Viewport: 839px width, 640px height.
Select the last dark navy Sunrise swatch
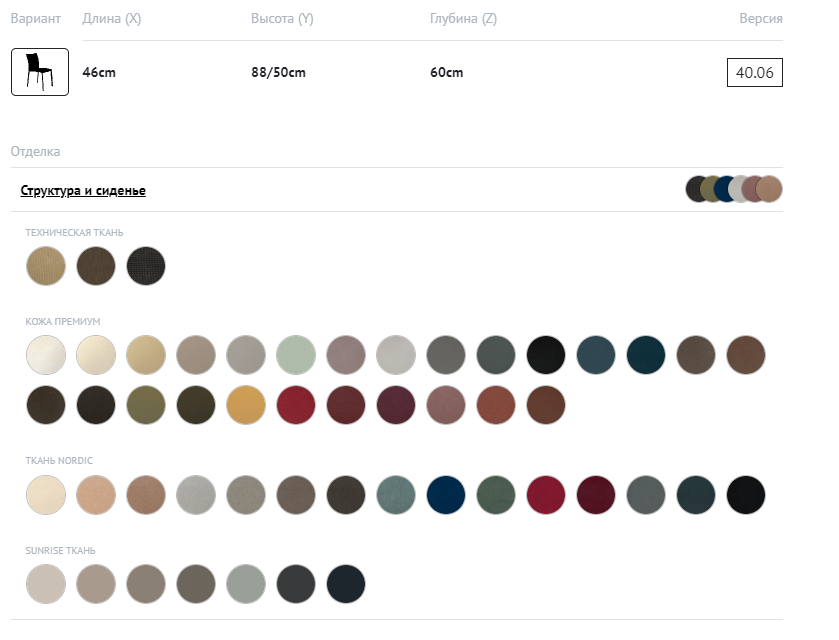[346, 584]
